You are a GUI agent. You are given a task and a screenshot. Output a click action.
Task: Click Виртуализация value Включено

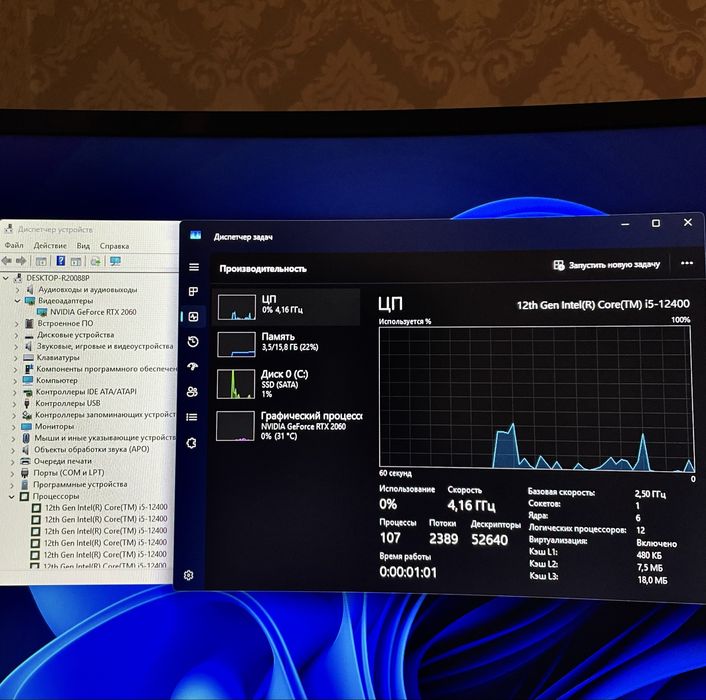656,543
